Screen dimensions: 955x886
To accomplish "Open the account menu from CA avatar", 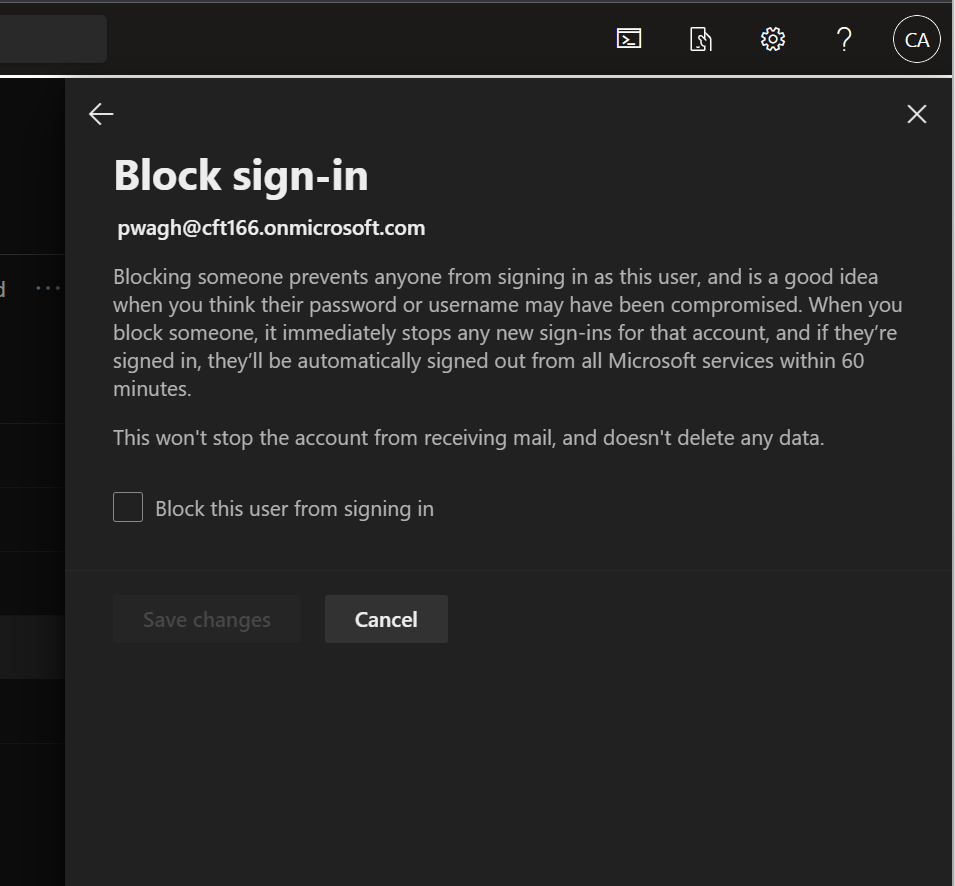I will [x=915, y=39].
